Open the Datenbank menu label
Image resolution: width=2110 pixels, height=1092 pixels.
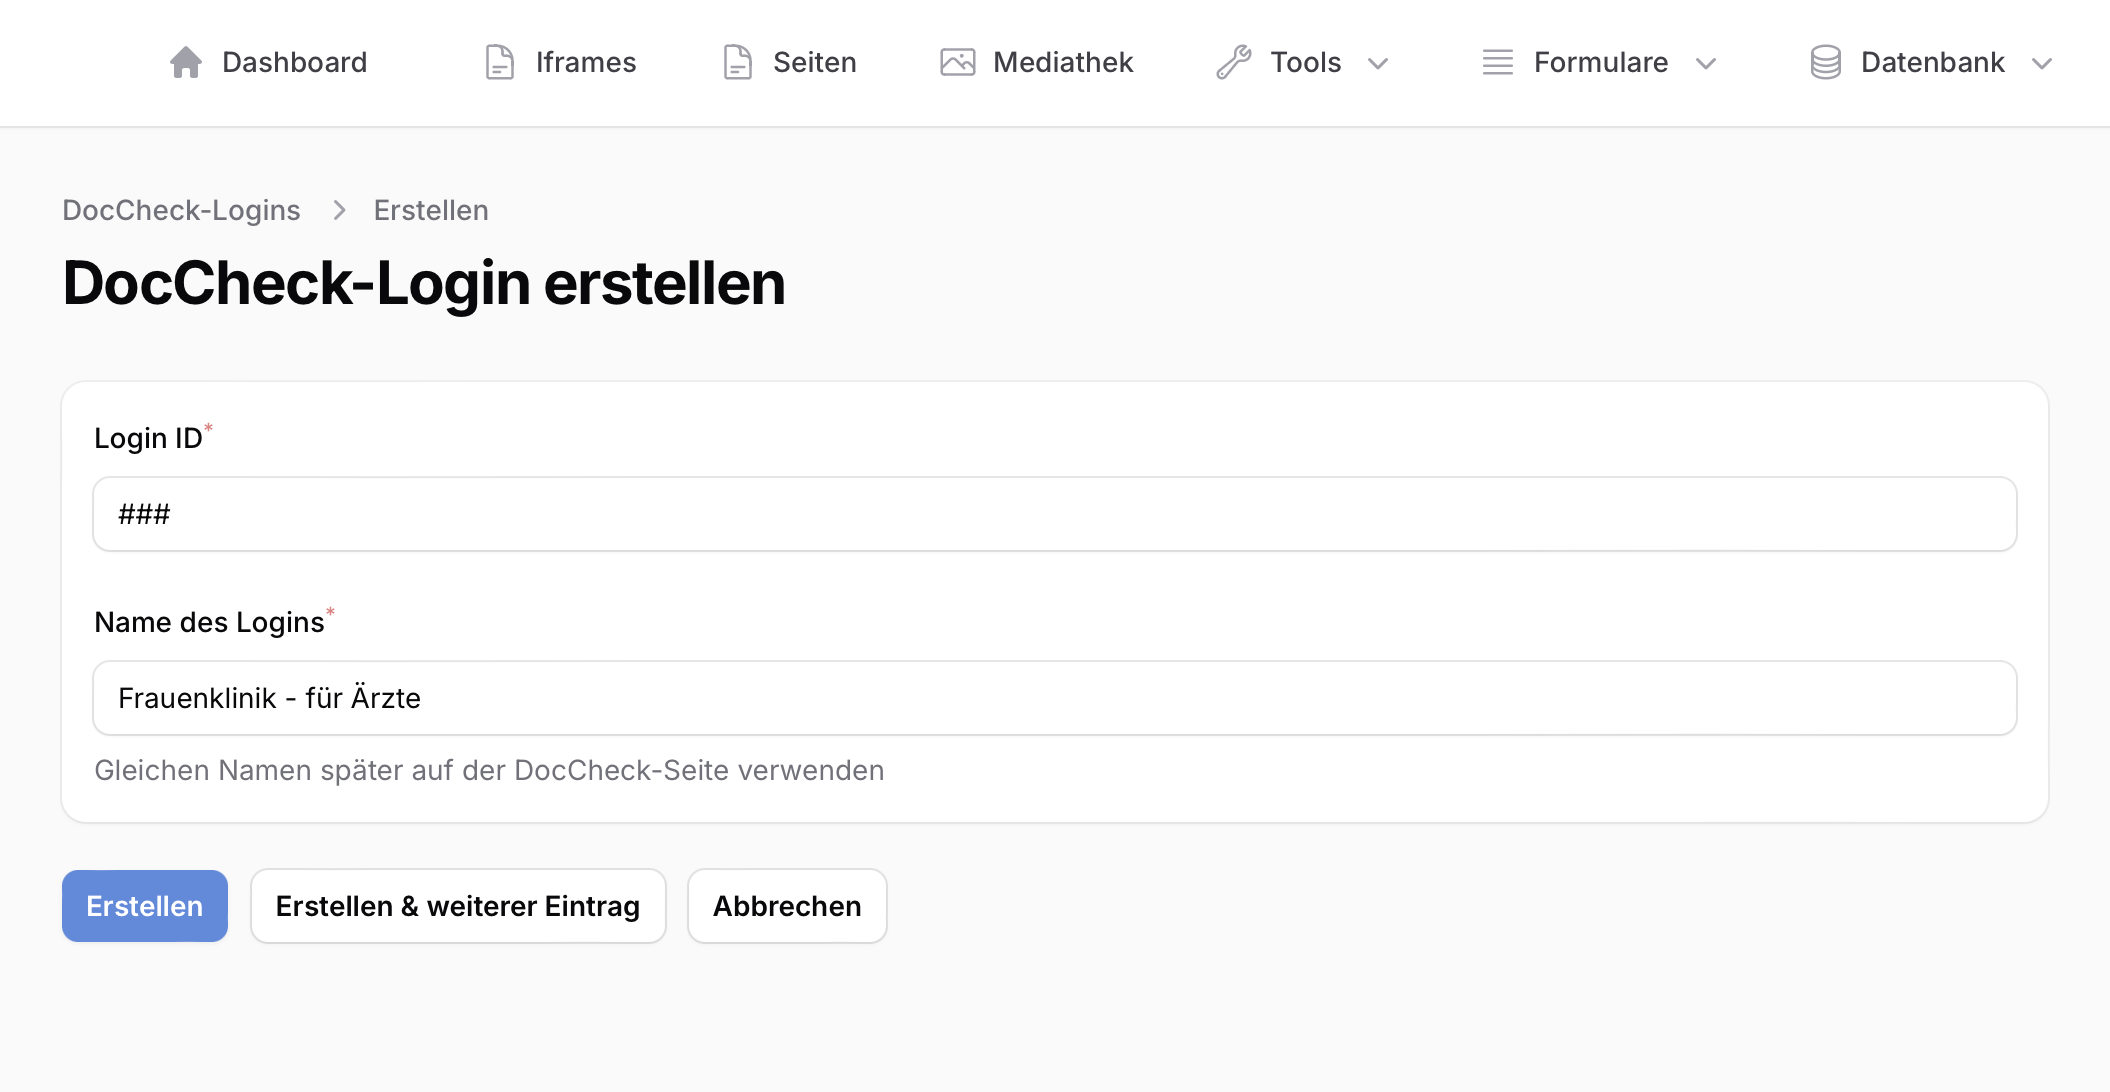click(1933, 62)
